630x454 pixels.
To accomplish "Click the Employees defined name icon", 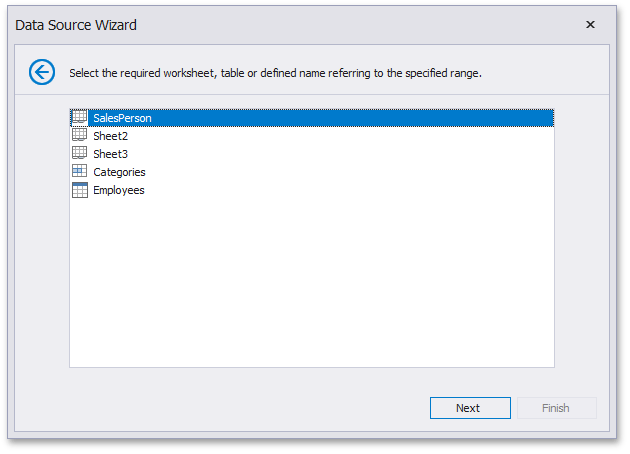I will [x=80, y=190].
